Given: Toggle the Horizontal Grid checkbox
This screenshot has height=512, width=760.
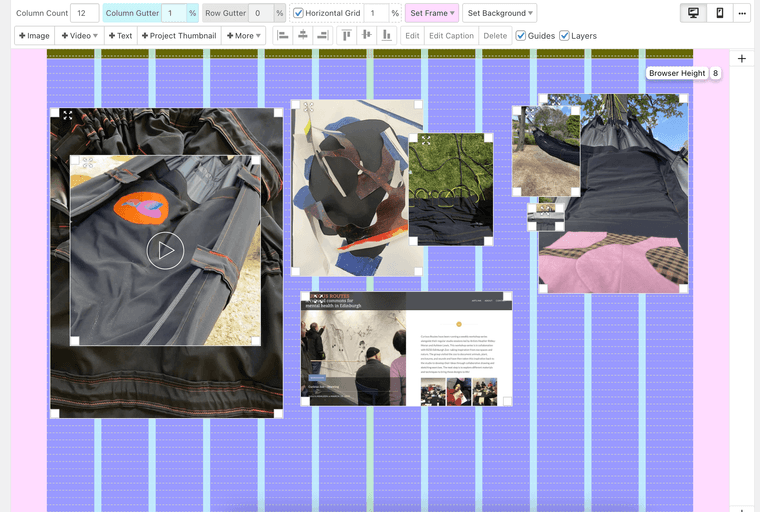Looking at the screenshot, I should click(x=299, y=13).
